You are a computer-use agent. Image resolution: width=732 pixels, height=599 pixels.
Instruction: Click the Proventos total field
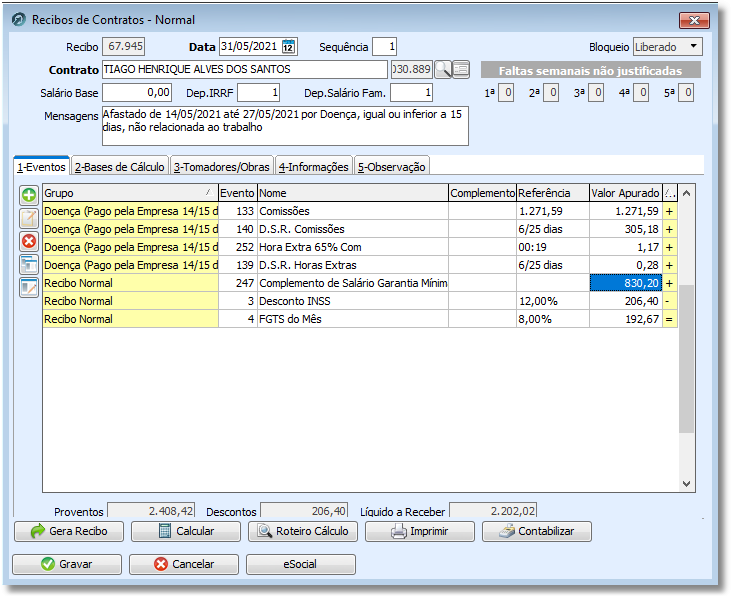point(151,511)
